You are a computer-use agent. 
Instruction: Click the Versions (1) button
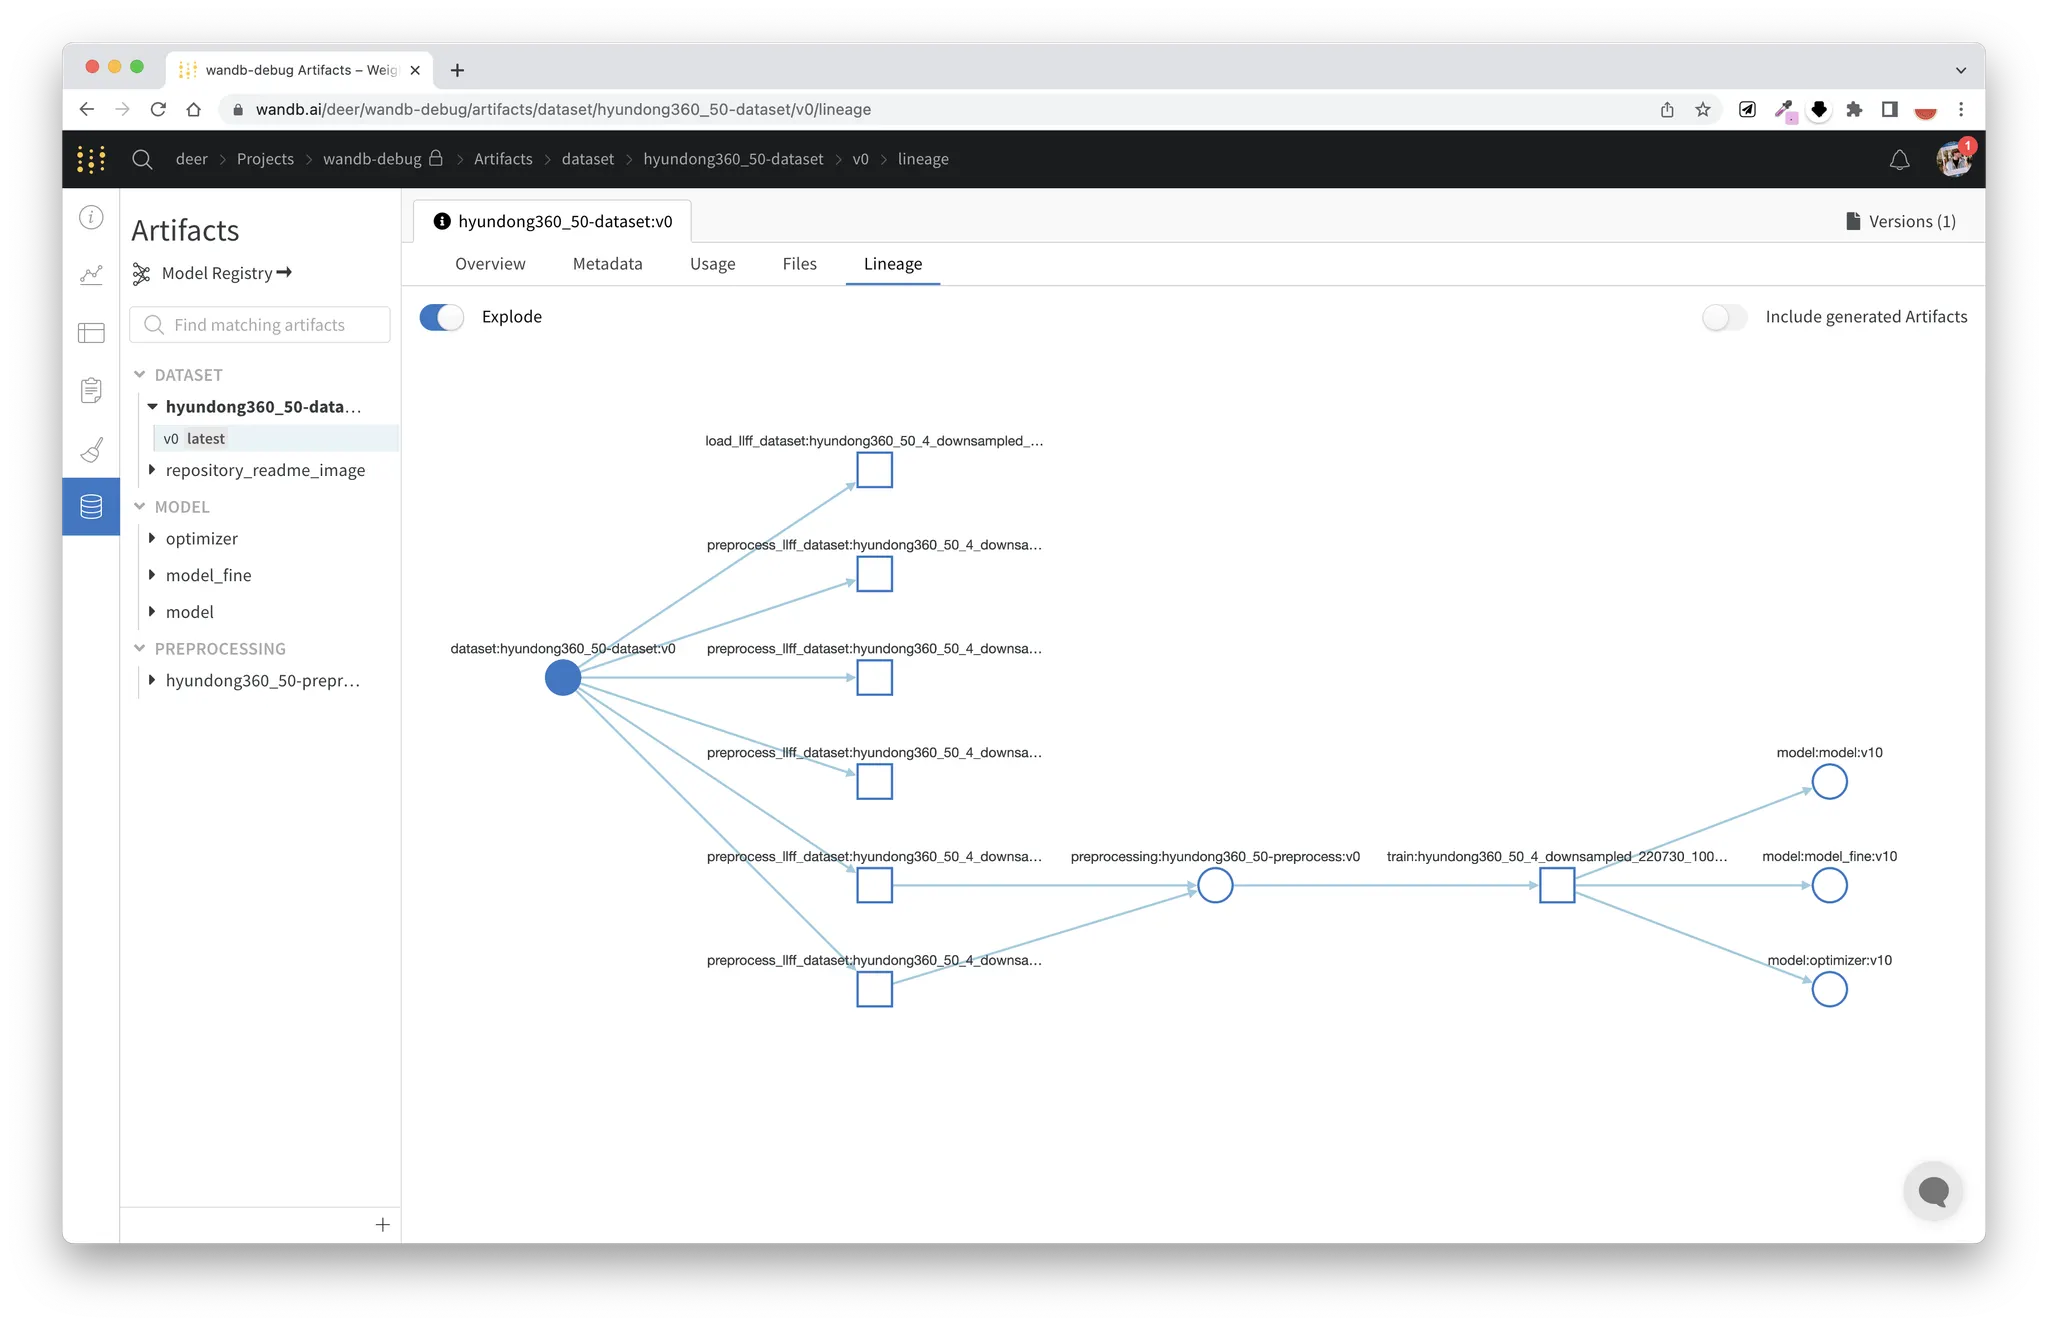pos(1900,221)
